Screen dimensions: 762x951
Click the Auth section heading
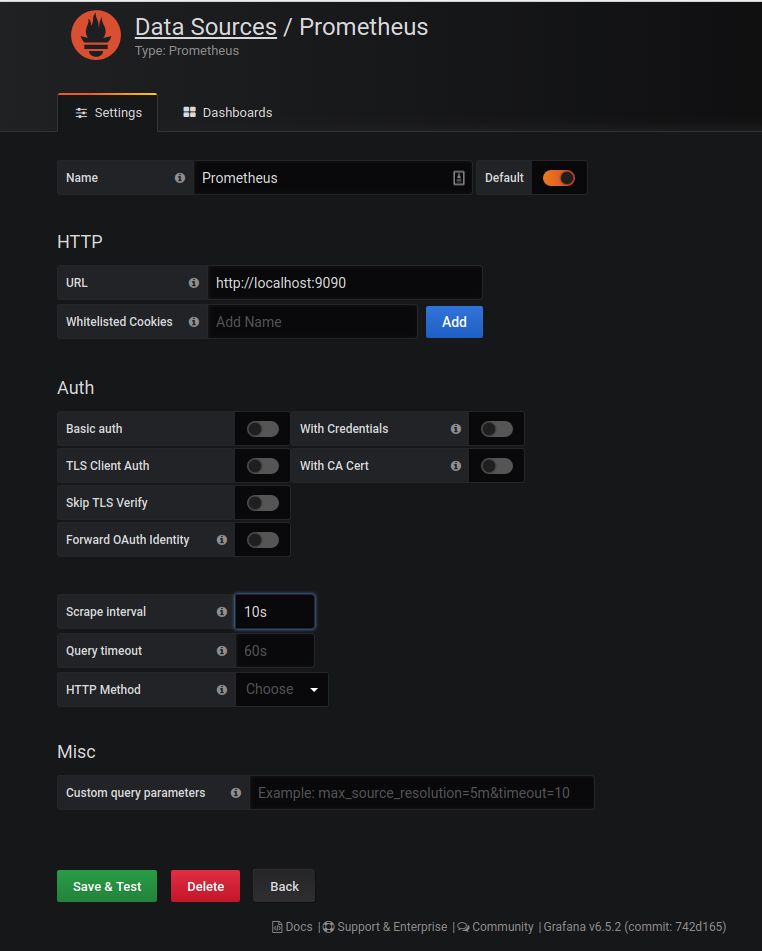75,388
